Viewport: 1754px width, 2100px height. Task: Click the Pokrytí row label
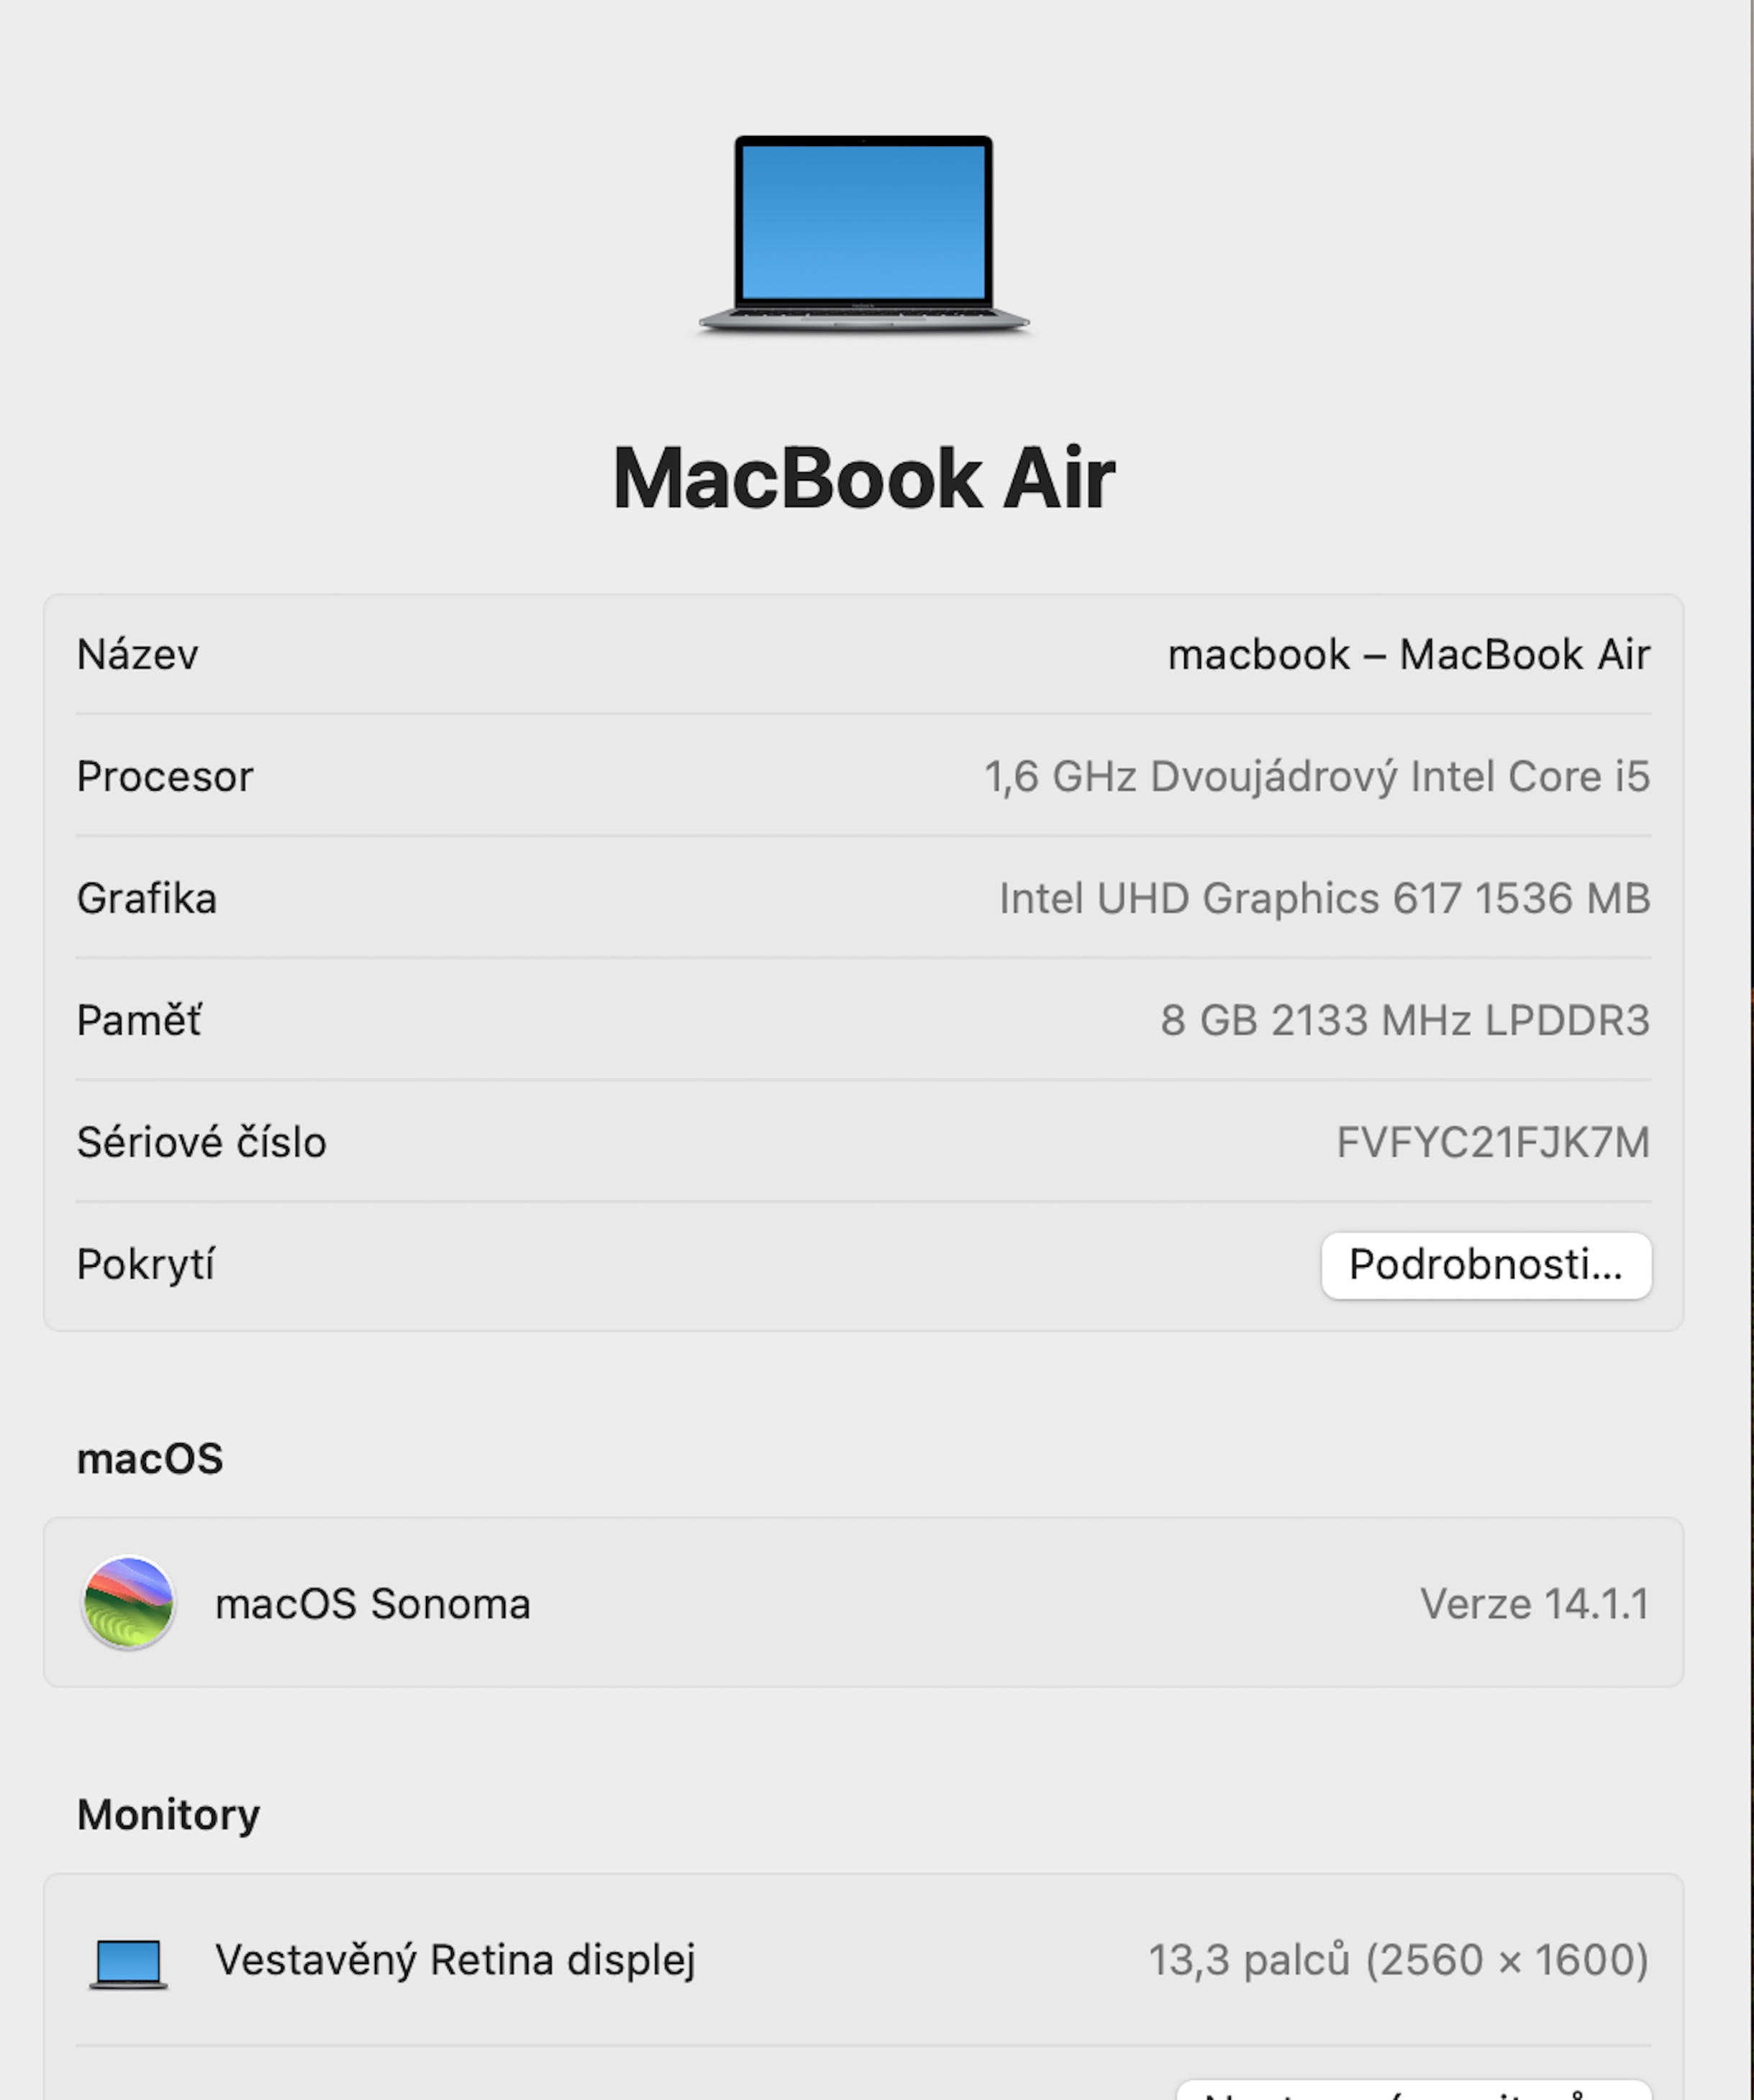click(x=145, y=1265)
